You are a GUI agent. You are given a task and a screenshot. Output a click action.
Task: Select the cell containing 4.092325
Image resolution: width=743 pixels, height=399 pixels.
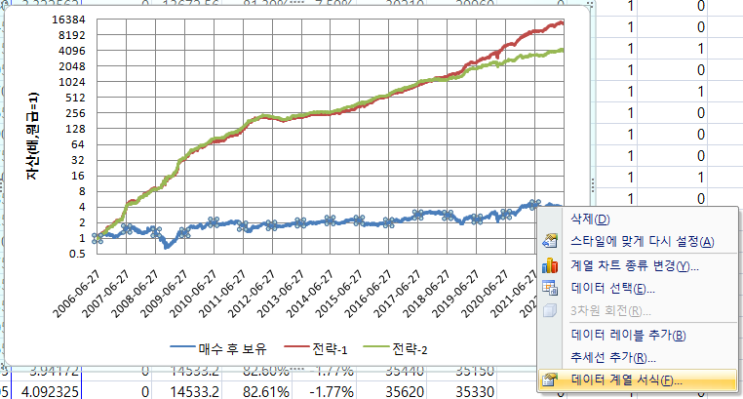[46, 392]
